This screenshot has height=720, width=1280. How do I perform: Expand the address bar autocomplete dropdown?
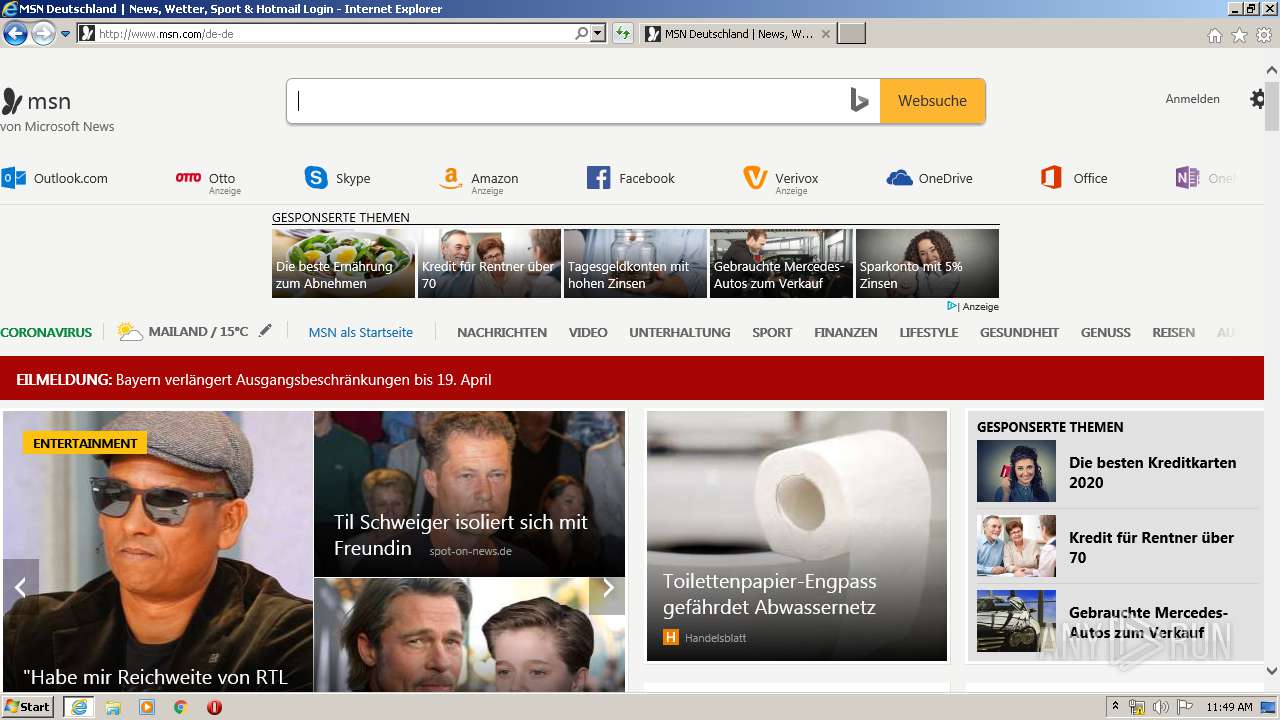point(598,33)
